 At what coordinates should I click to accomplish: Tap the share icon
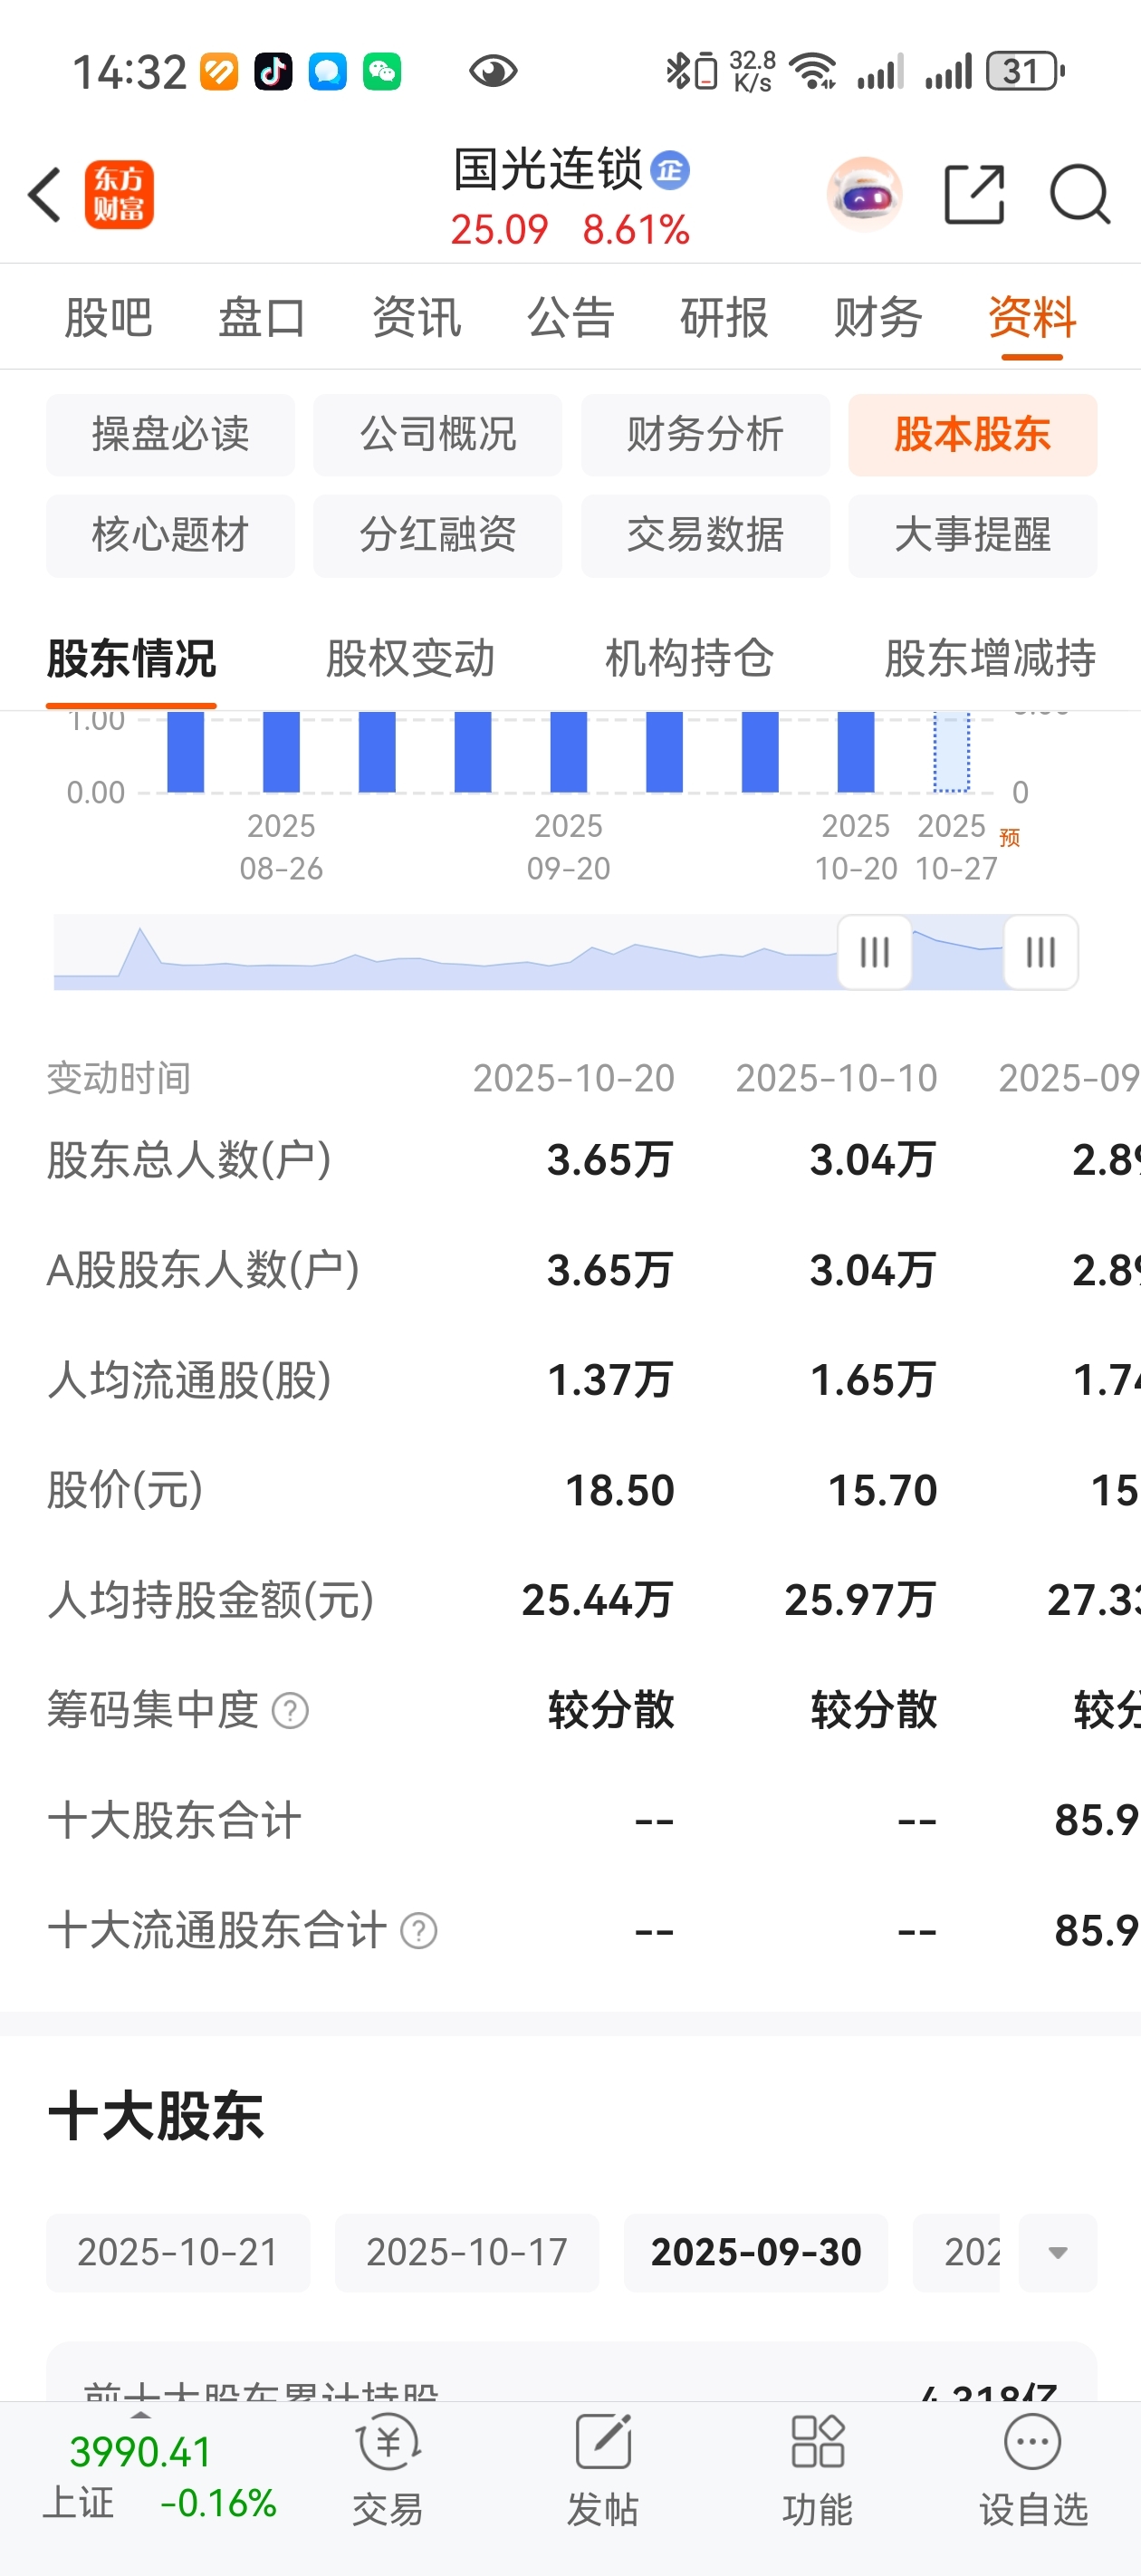pyautogui.click(x=974, y=194)
